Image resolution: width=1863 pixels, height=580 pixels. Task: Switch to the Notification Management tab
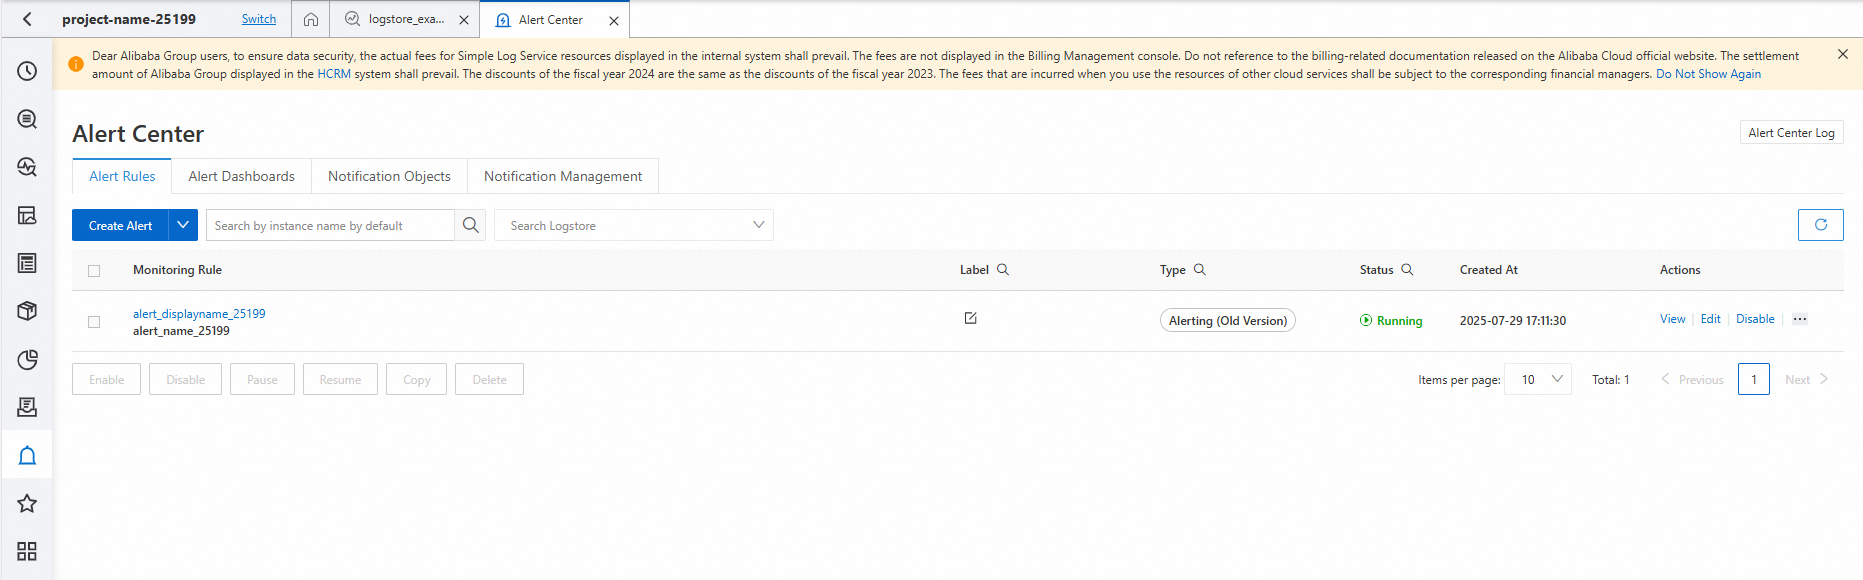[563, 176]
